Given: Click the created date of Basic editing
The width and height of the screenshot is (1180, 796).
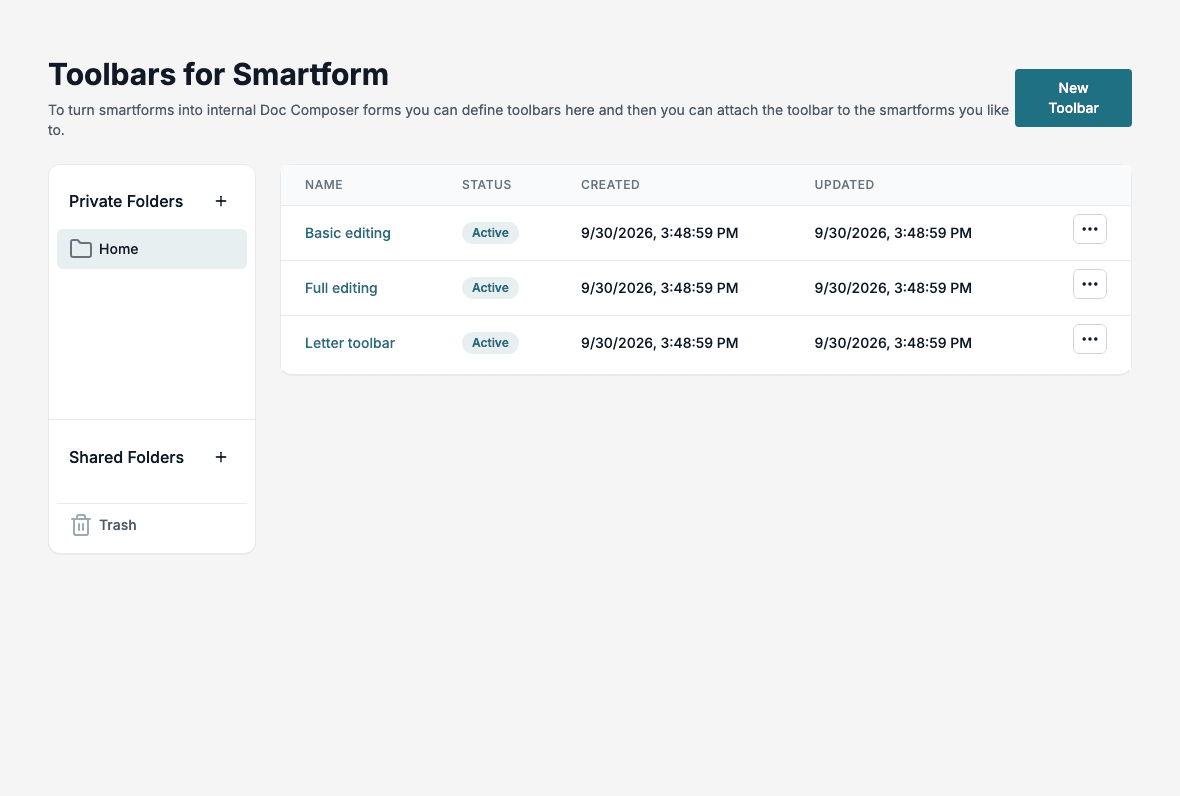Looking at the screenshot, I should pos(659,233).
